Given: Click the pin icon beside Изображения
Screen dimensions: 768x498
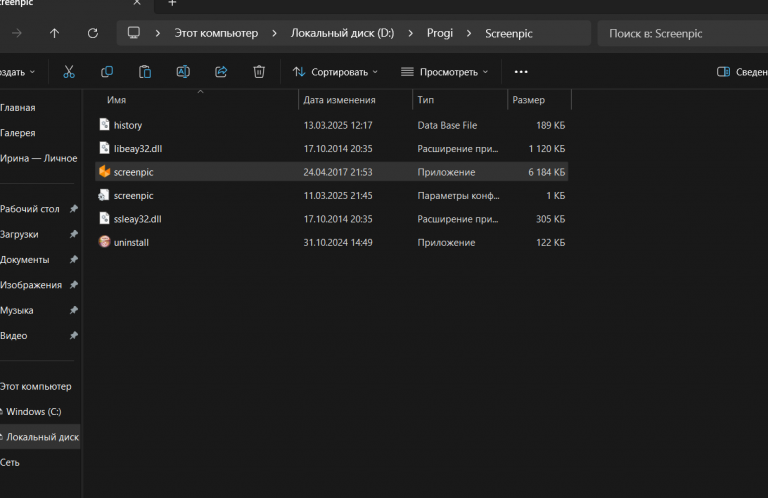Looking at the screenshot, I should point(73,285).
